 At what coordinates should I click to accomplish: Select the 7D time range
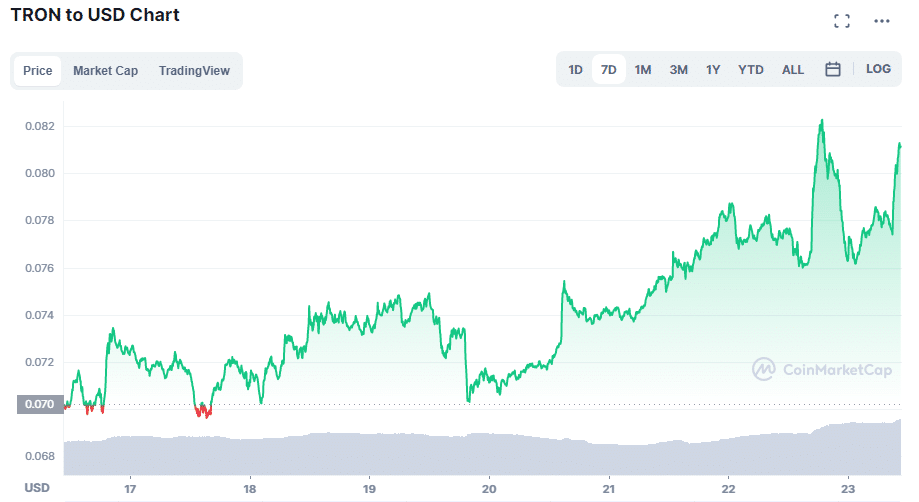(x=609, y=70)
